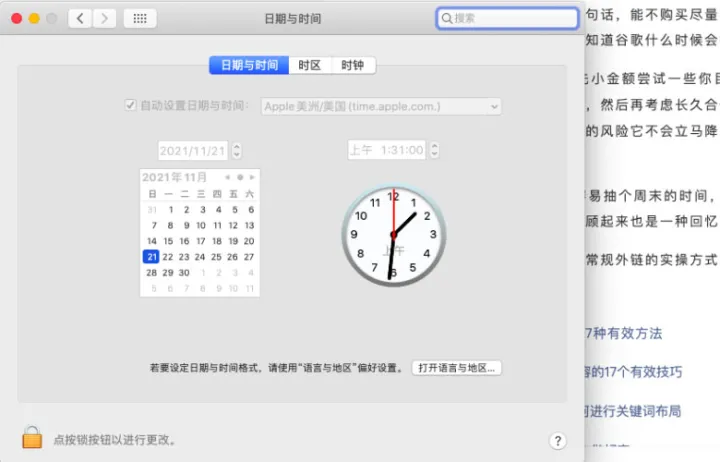Select day 18 in the calendar
Image resolution: width=720 pixels, height=462 pixels.
[x=217, y=241]
